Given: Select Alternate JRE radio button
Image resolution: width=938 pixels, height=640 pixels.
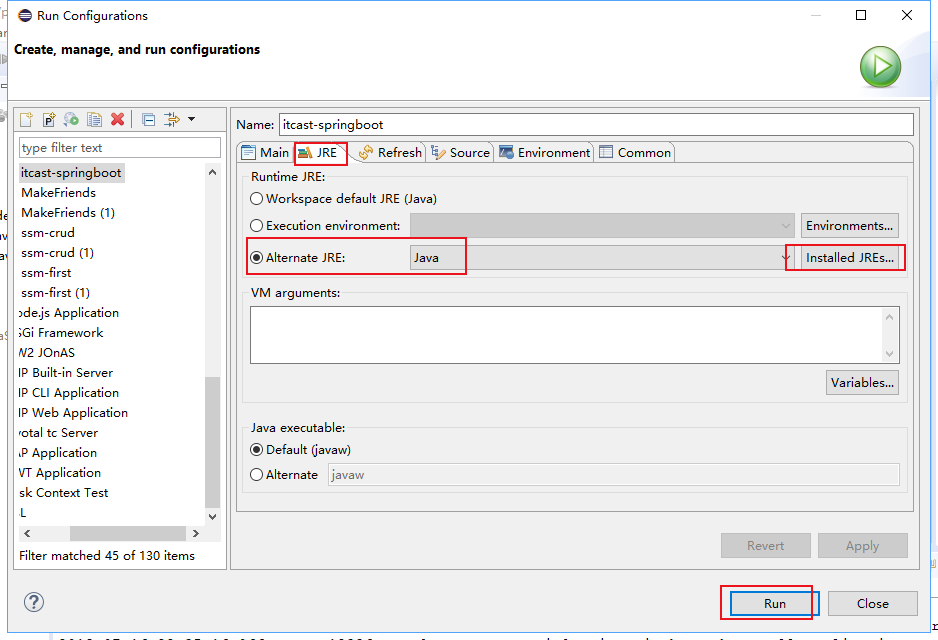Looking at the screenshot, I should (256, 258).
